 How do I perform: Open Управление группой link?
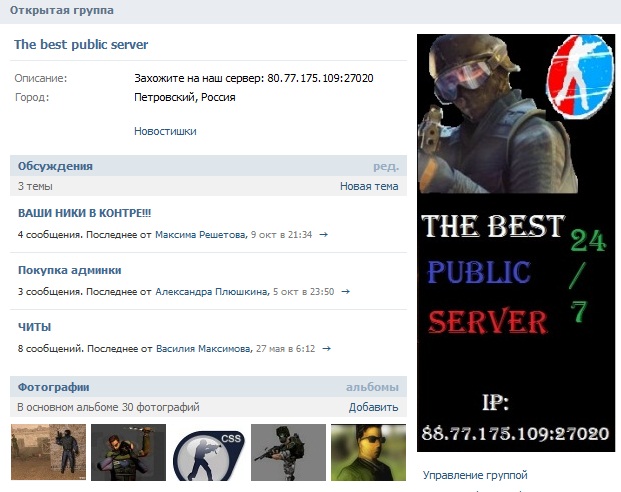pos(475,475)
